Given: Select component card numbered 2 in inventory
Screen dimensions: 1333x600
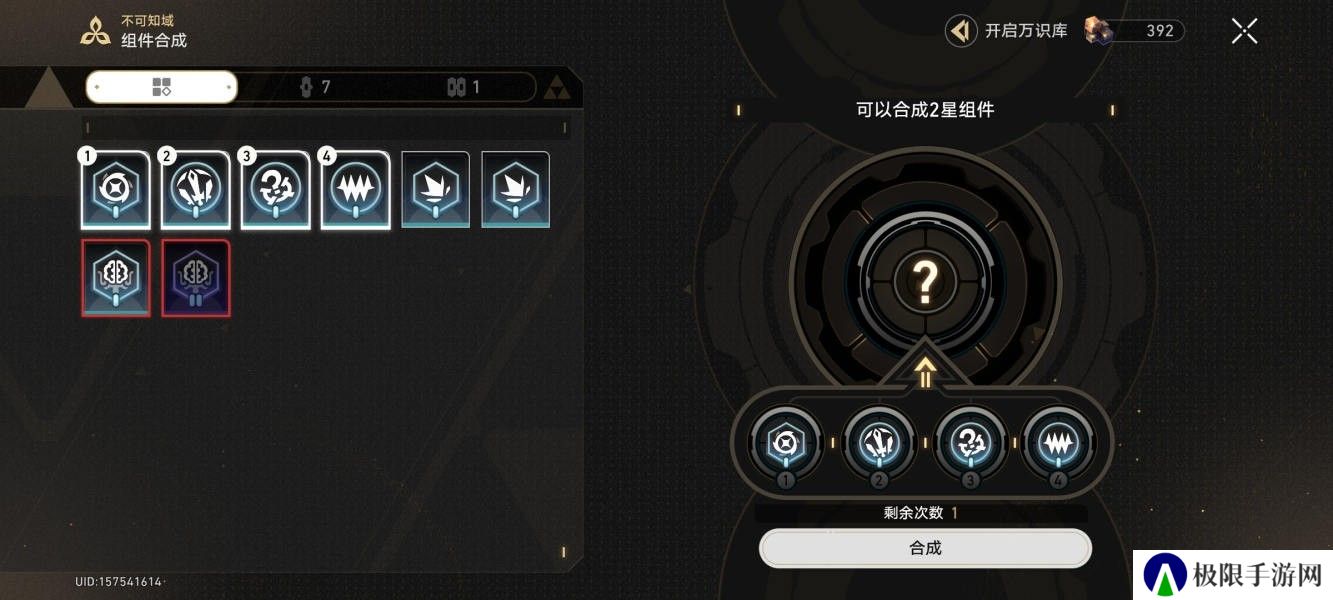Looking at the screenshot, I should [196, 190].
